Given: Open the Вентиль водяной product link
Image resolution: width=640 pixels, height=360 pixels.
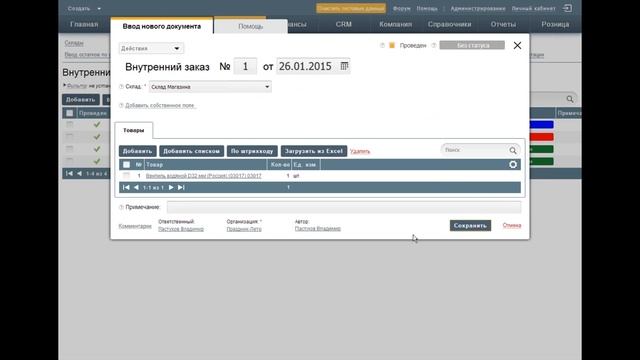Looking at the screenshot, I should click(204, 176).
